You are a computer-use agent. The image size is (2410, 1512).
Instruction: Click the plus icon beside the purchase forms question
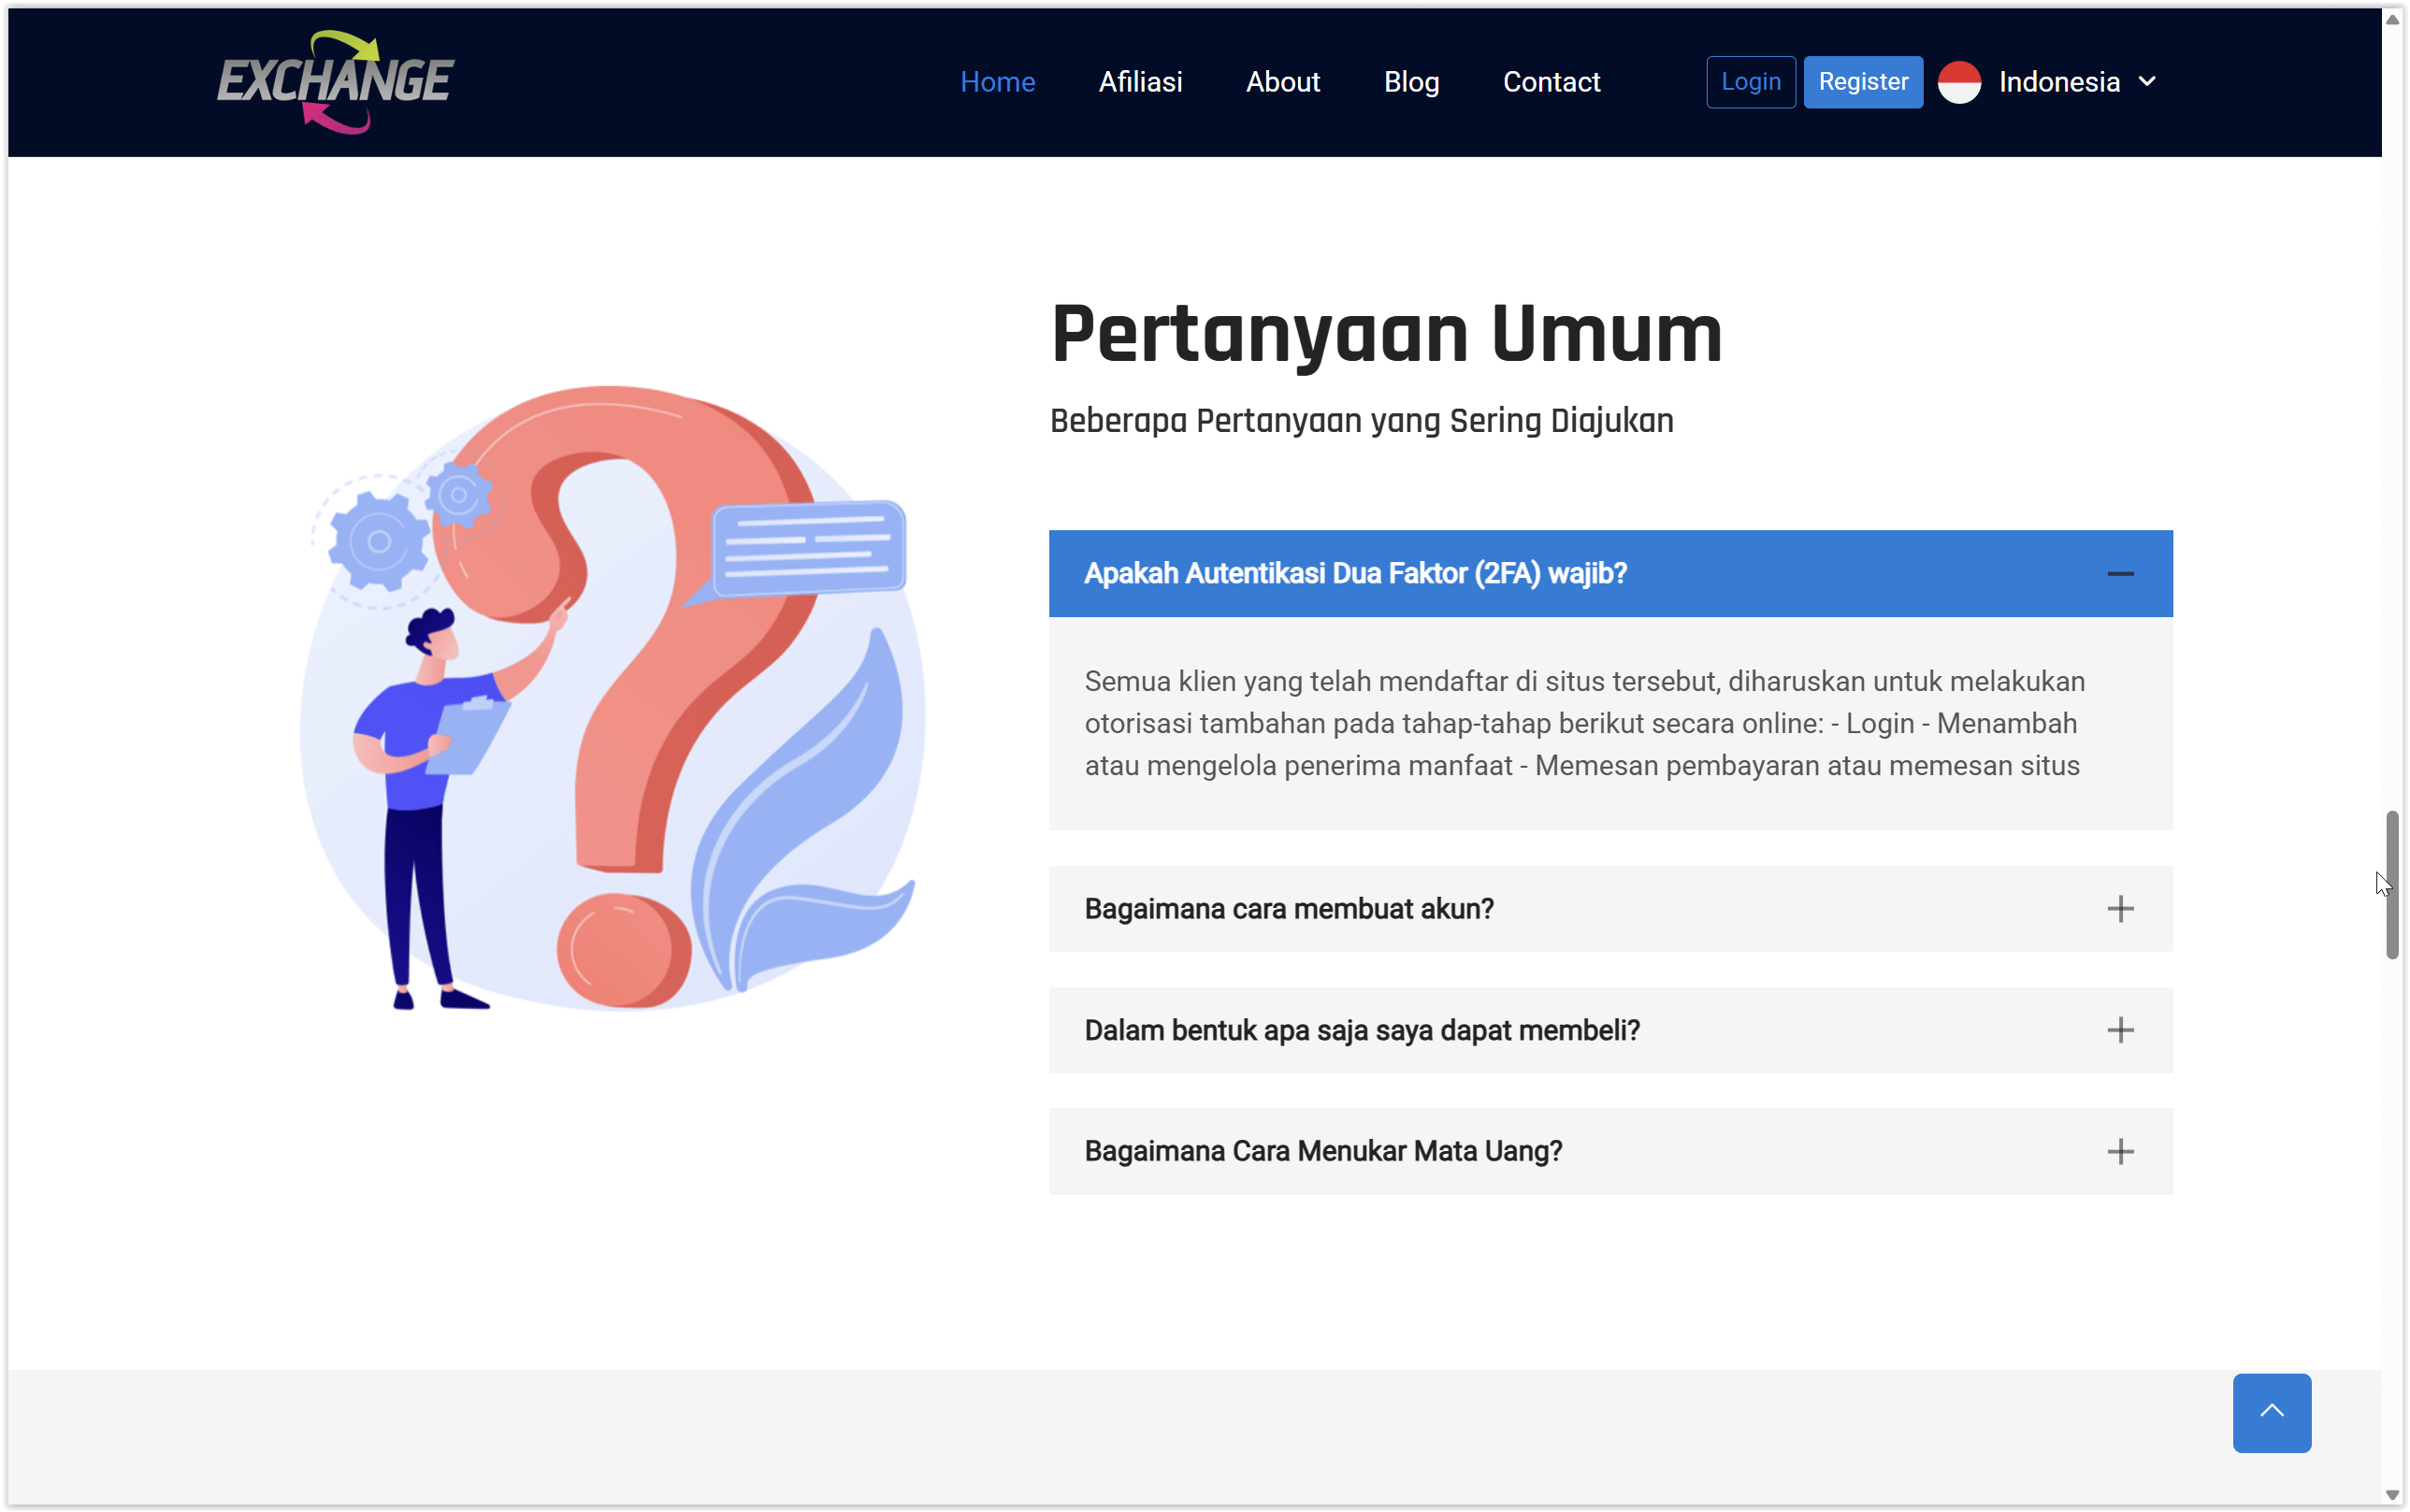pos(2122,1030)
